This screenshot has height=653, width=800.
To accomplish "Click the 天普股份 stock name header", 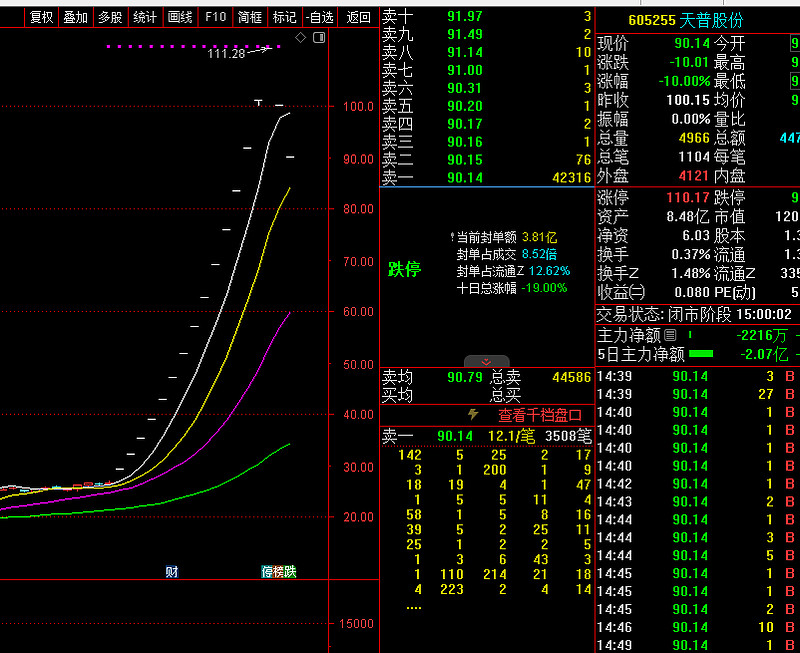I will 711,20.
